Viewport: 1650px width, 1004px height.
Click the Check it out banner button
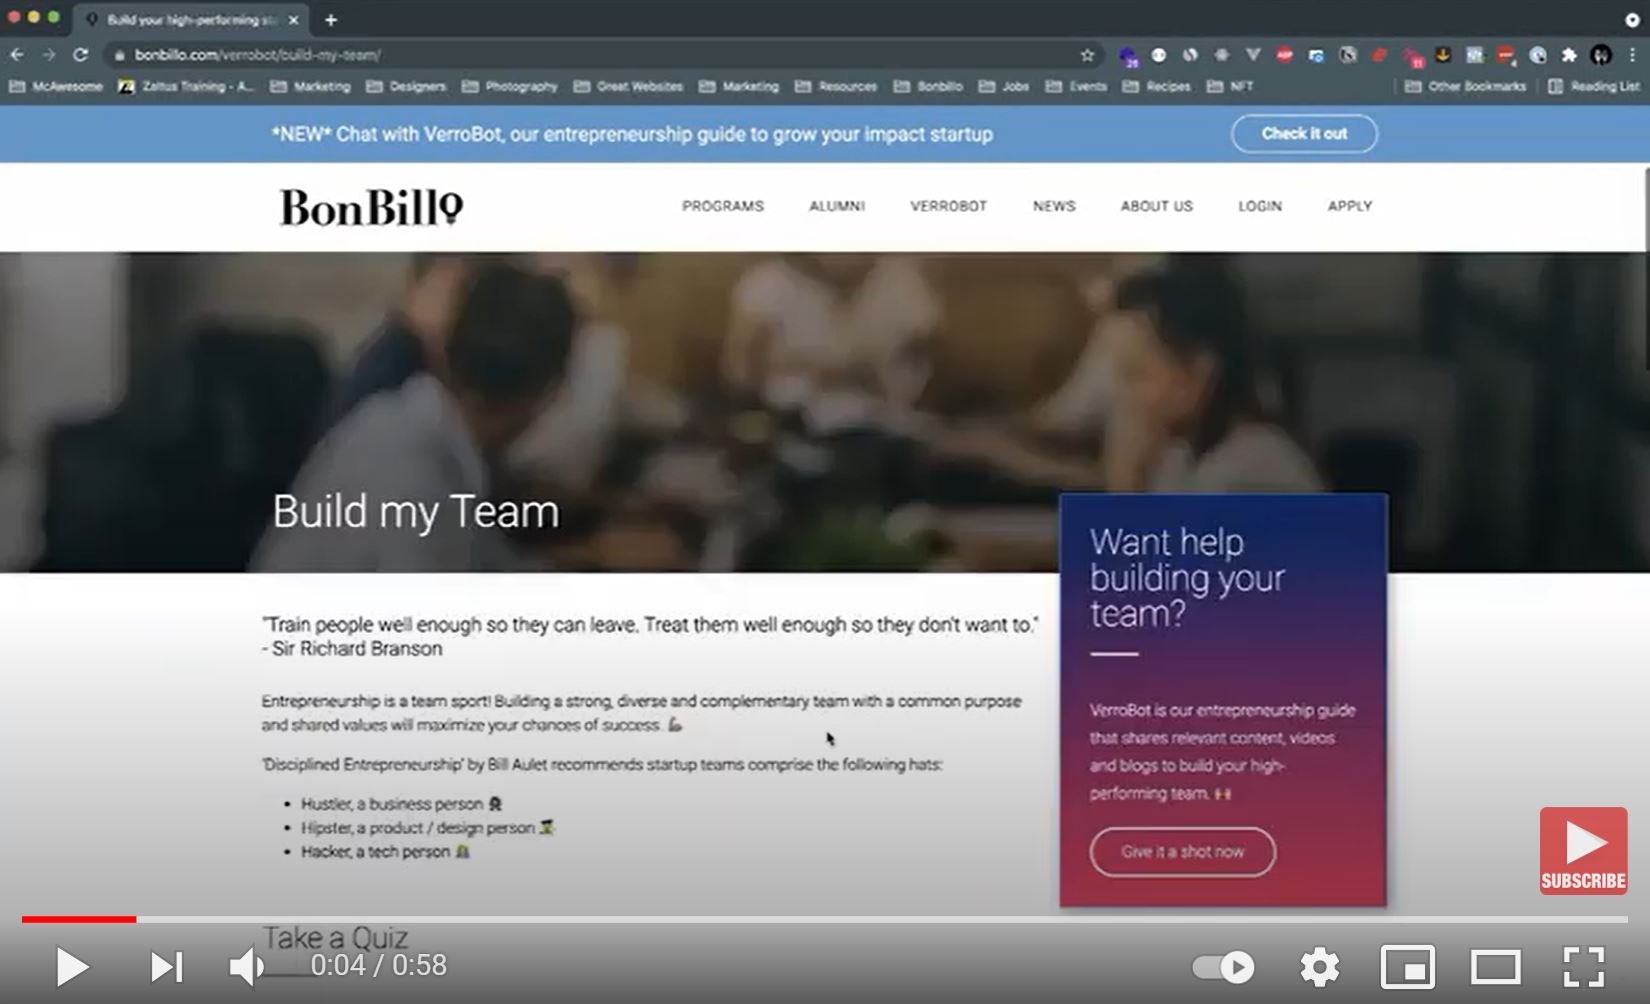[x=1304, y=133]
